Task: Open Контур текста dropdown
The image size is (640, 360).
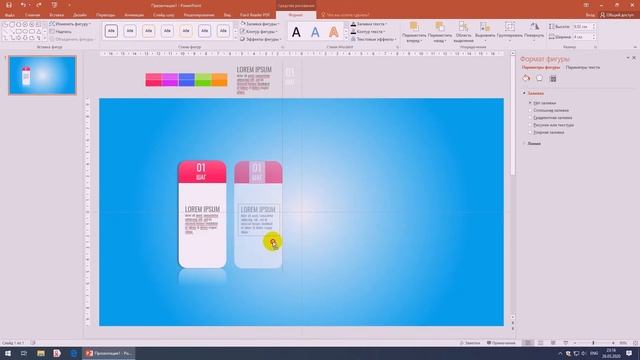Action: coord(368,31)
